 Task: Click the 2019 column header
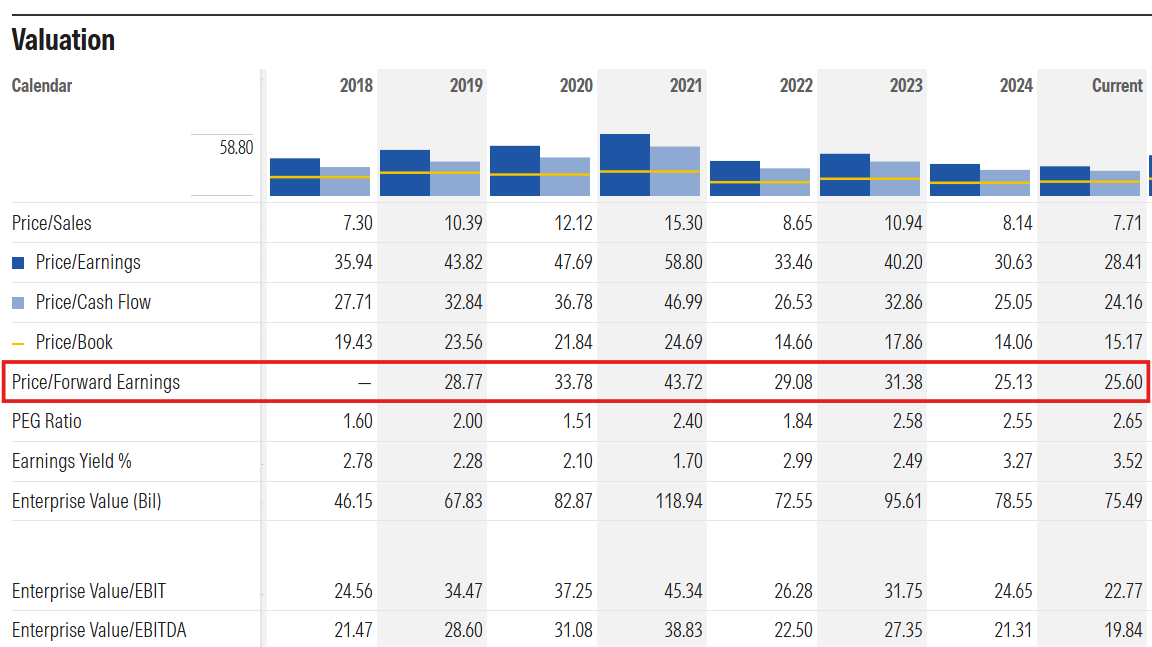(x=466, y=86)
